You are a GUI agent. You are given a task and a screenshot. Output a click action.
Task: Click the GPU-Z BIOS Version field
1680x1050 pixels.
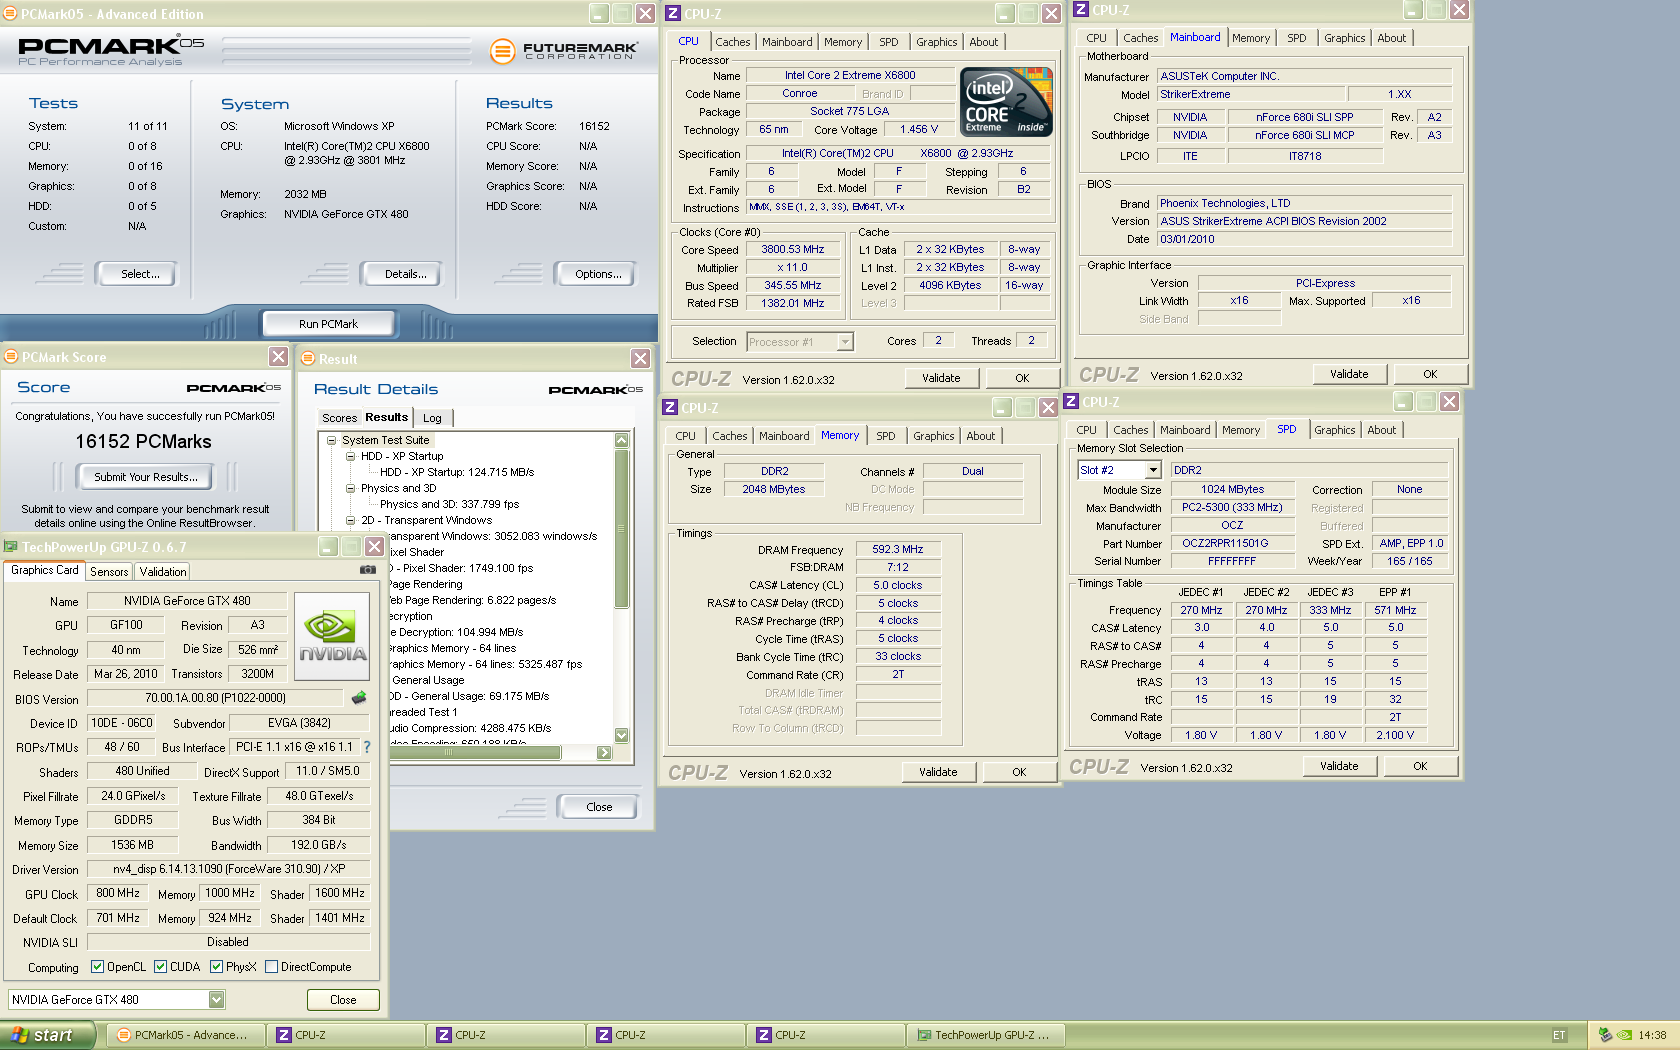click(x=215, y=698)
